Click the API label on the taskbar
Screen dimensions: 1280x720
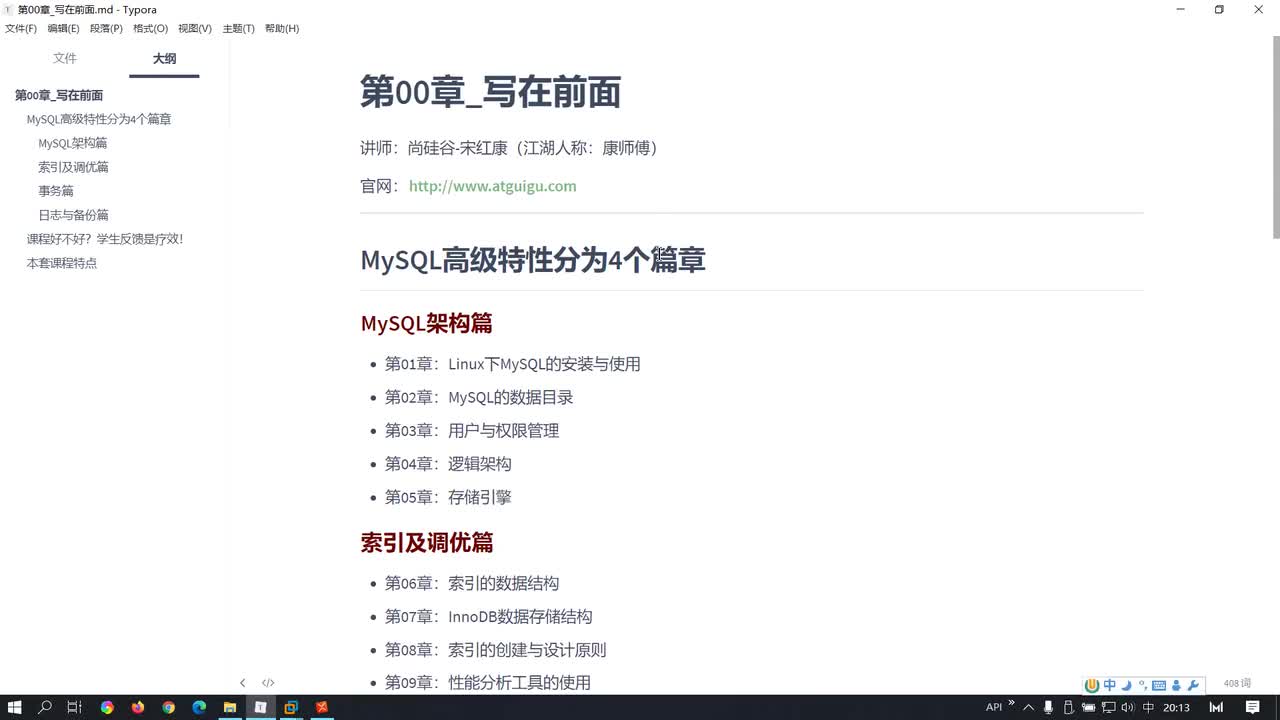994,707
